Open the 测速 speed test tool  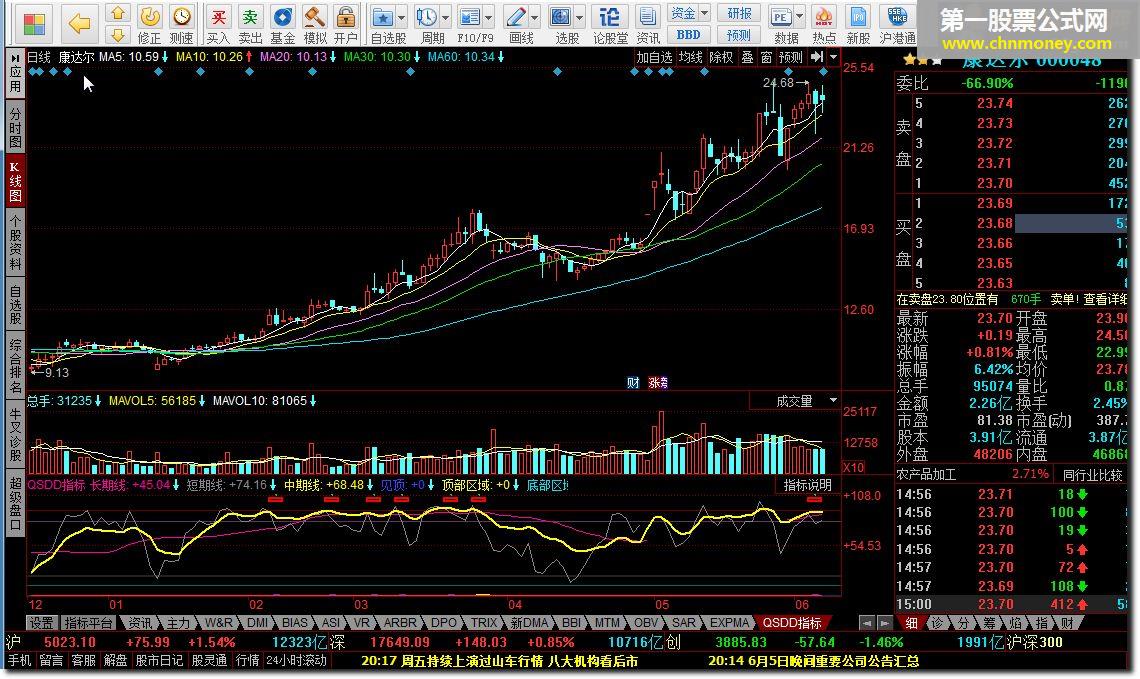181,24
